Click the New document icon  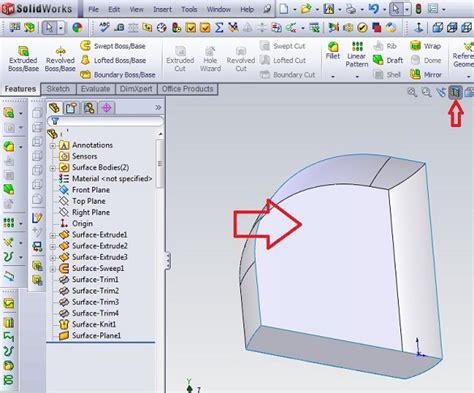pos(284,9)
